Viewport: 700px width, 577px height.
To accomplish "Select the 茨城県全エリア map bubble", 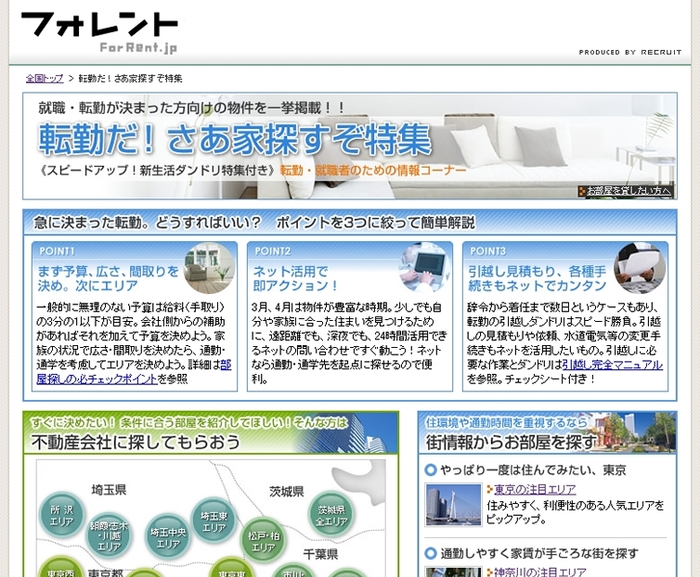I will pos(331,515).
